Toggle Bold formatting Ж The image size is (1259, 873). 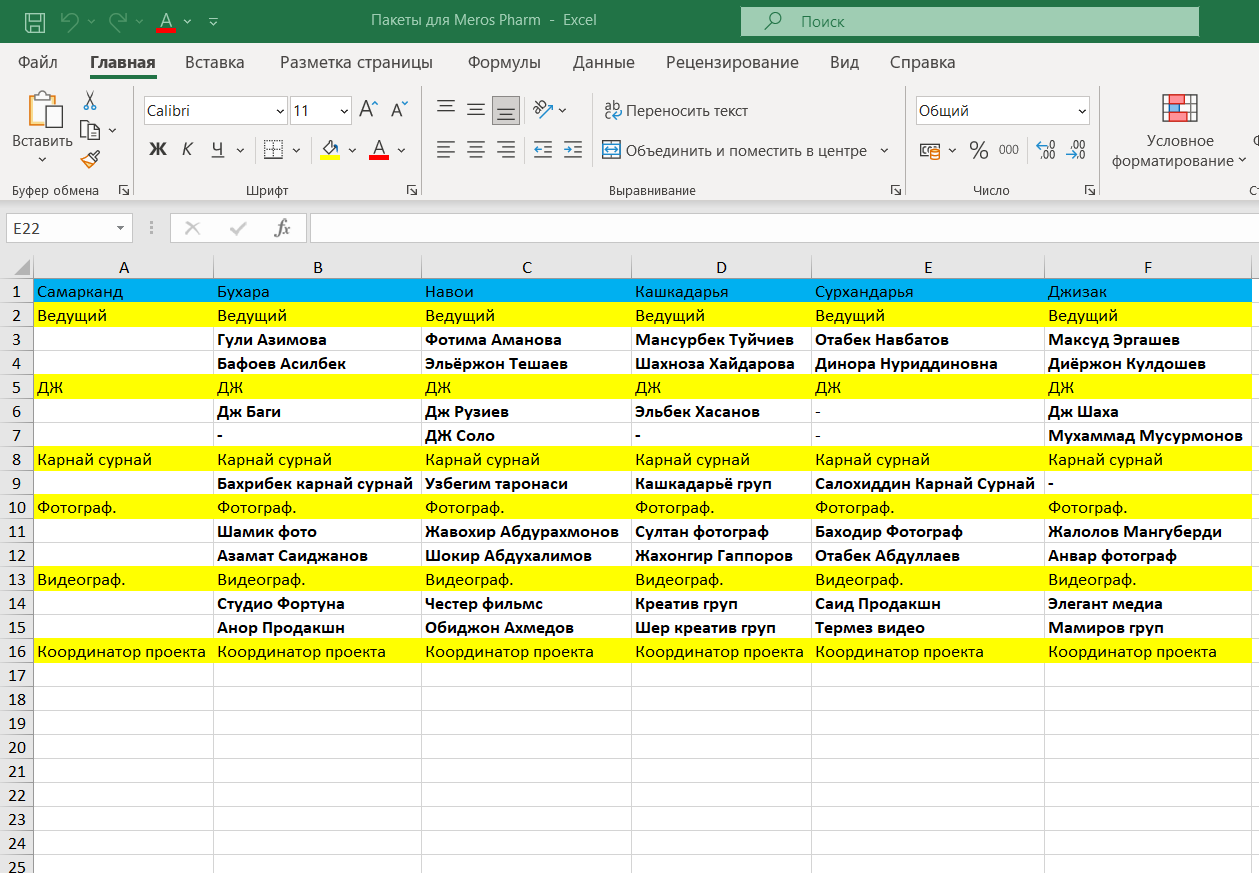[157, 150]
